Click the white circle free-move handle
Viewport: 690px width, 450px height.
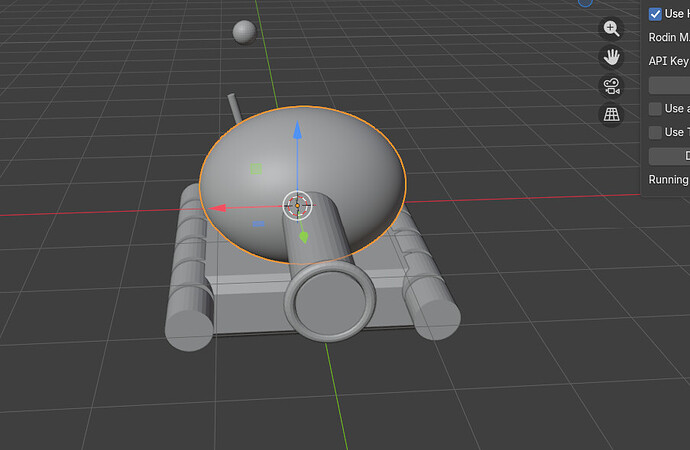pos(297,205)
